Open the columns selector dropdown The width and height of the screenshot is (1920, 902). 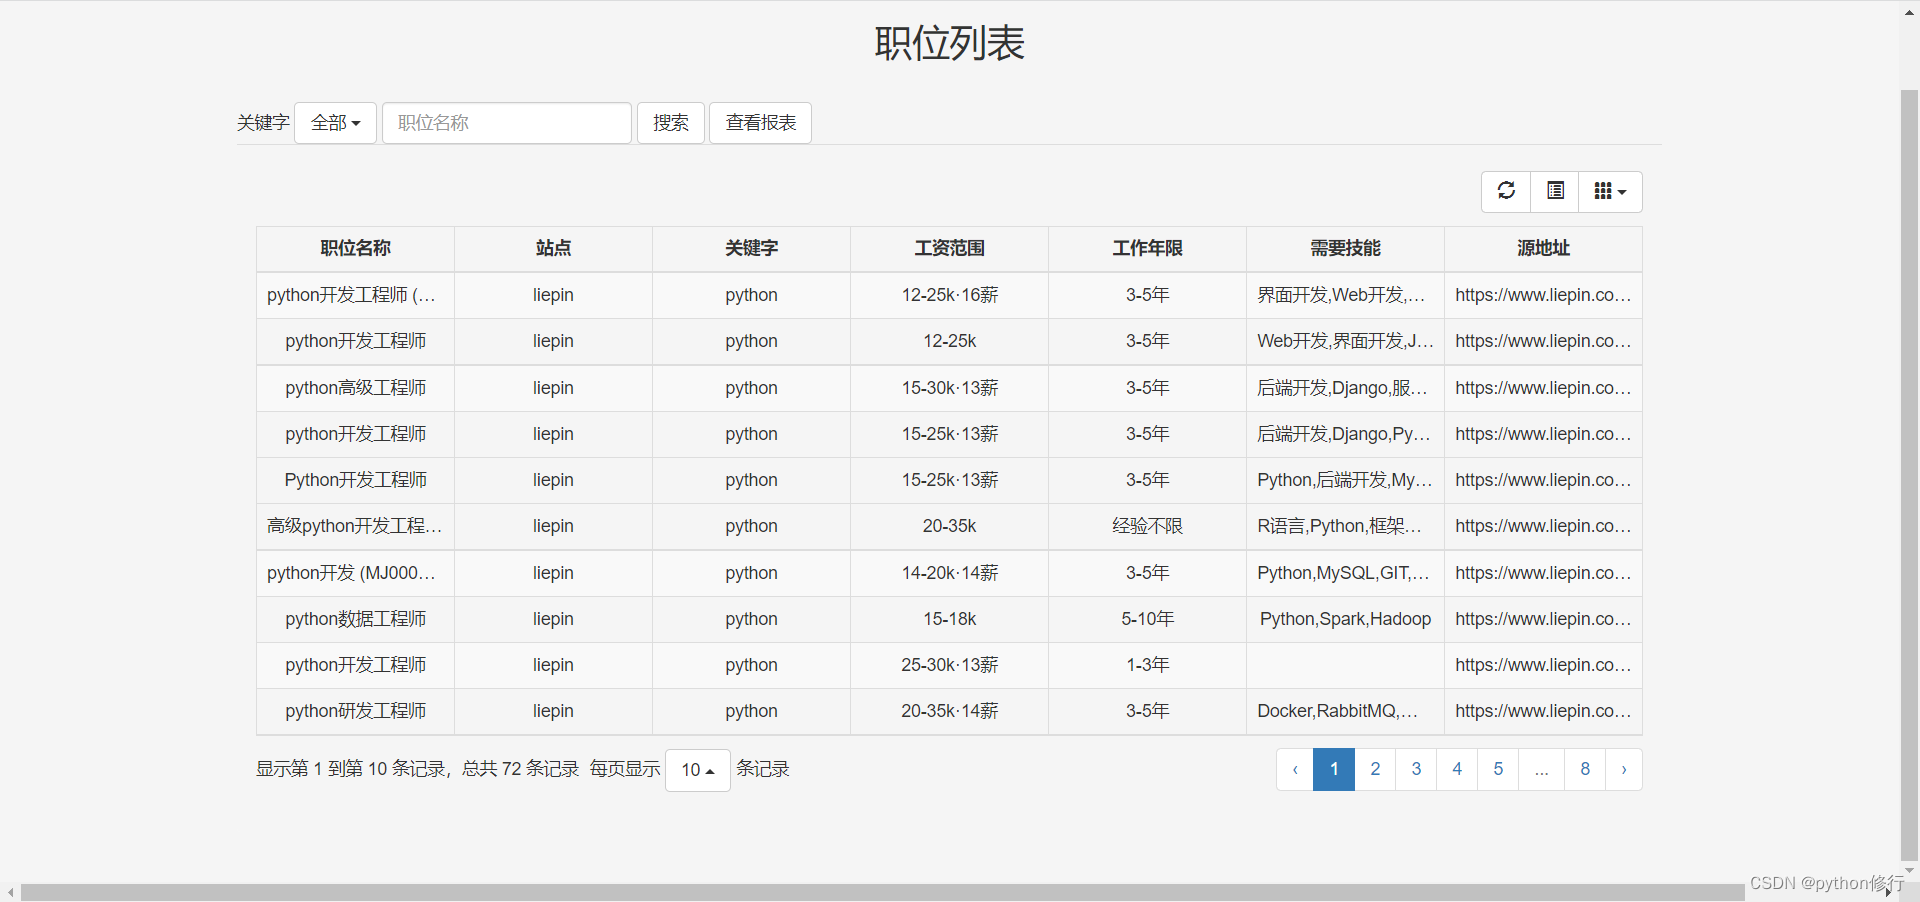coord(1610,191)
